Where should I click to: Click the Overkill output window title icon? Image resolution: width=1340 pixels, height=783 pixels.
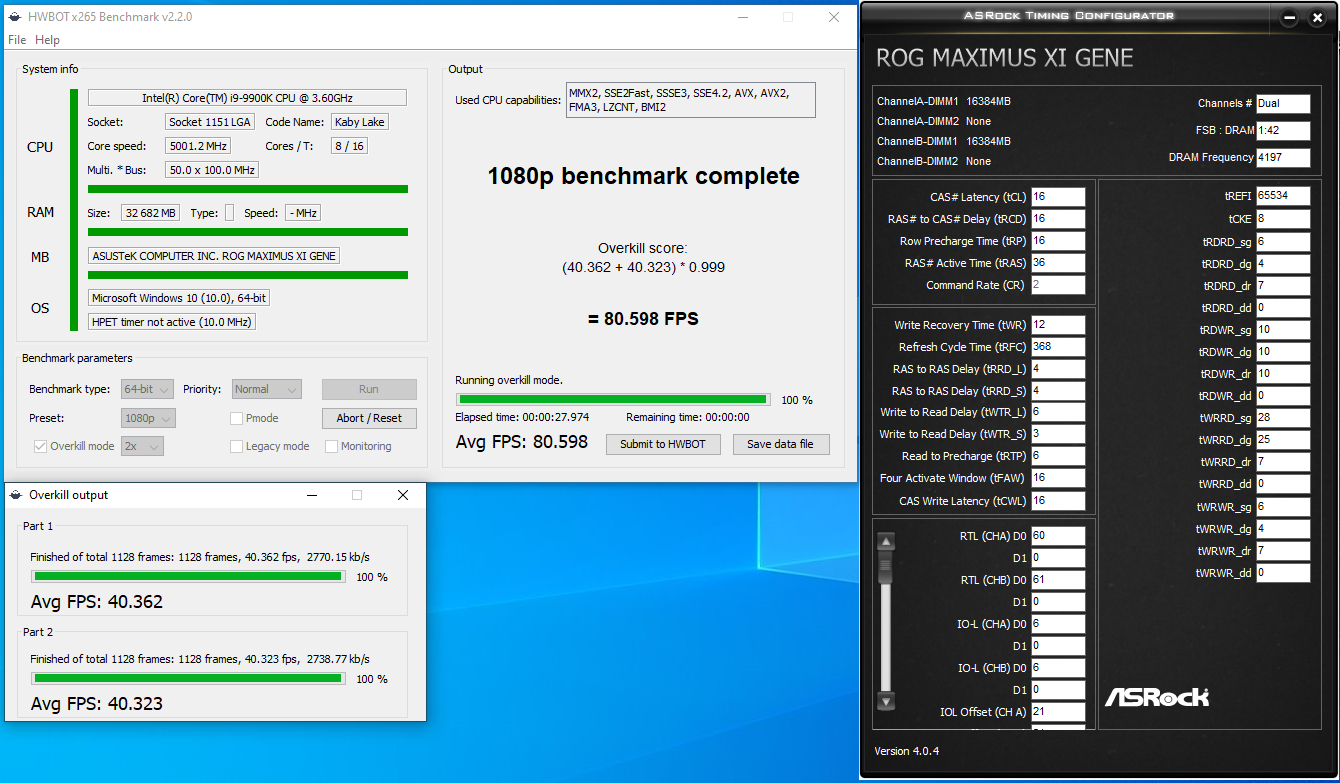[15, 495]
